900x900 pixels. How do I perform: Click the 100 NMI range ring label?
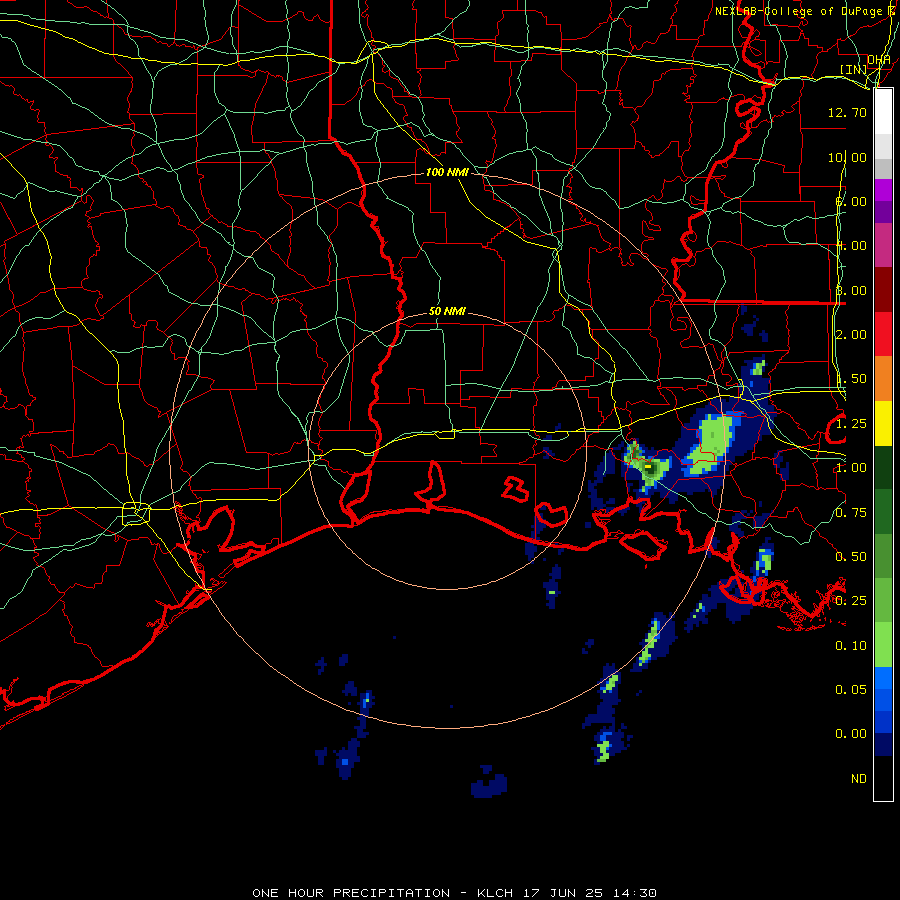(x=447, y=172)
